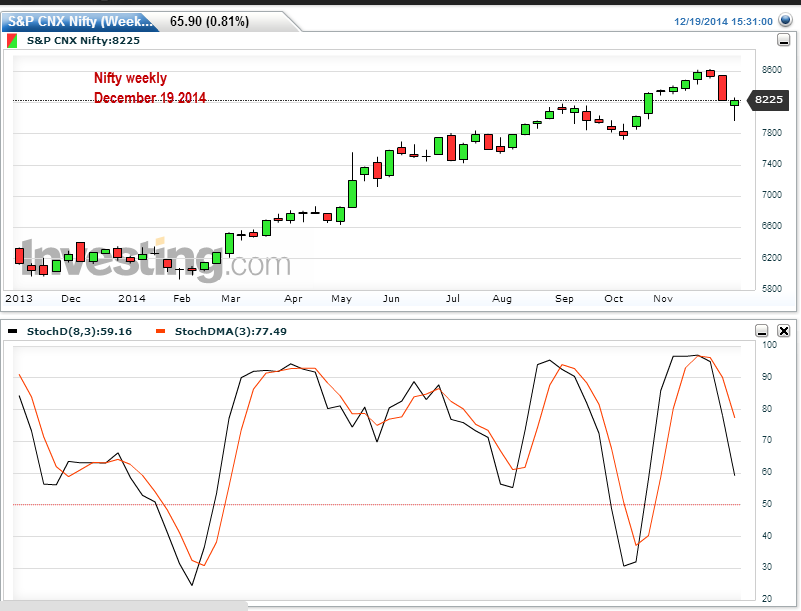Click the 2014 date axis label
Screen dimensions: 801x611
tap(132, 299)
